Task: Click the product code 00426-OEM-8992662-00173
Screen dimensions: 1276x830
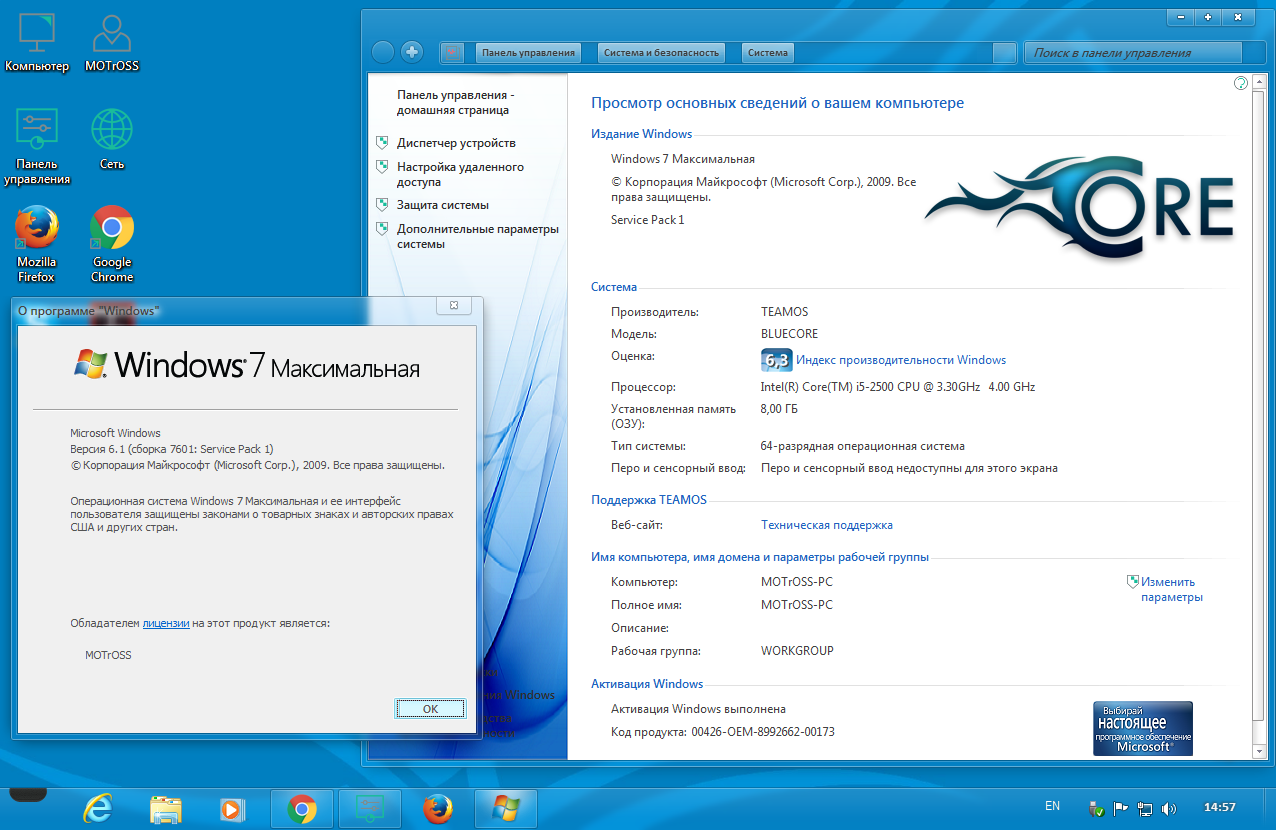Action: [x=763, y=732]
